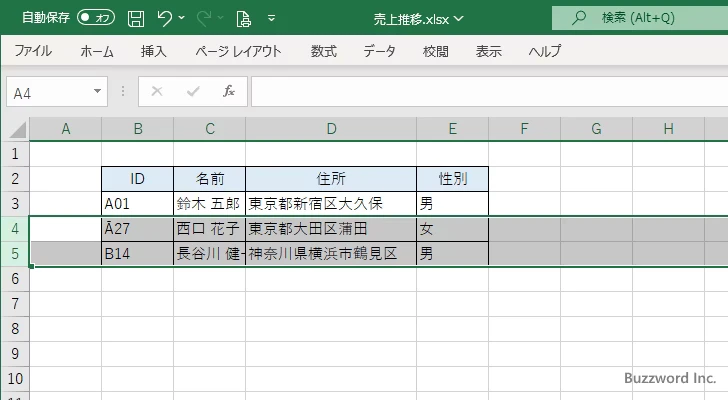728x400 pixels.
Task: Click the Insert Function fx icon
Action: [229, 91]
